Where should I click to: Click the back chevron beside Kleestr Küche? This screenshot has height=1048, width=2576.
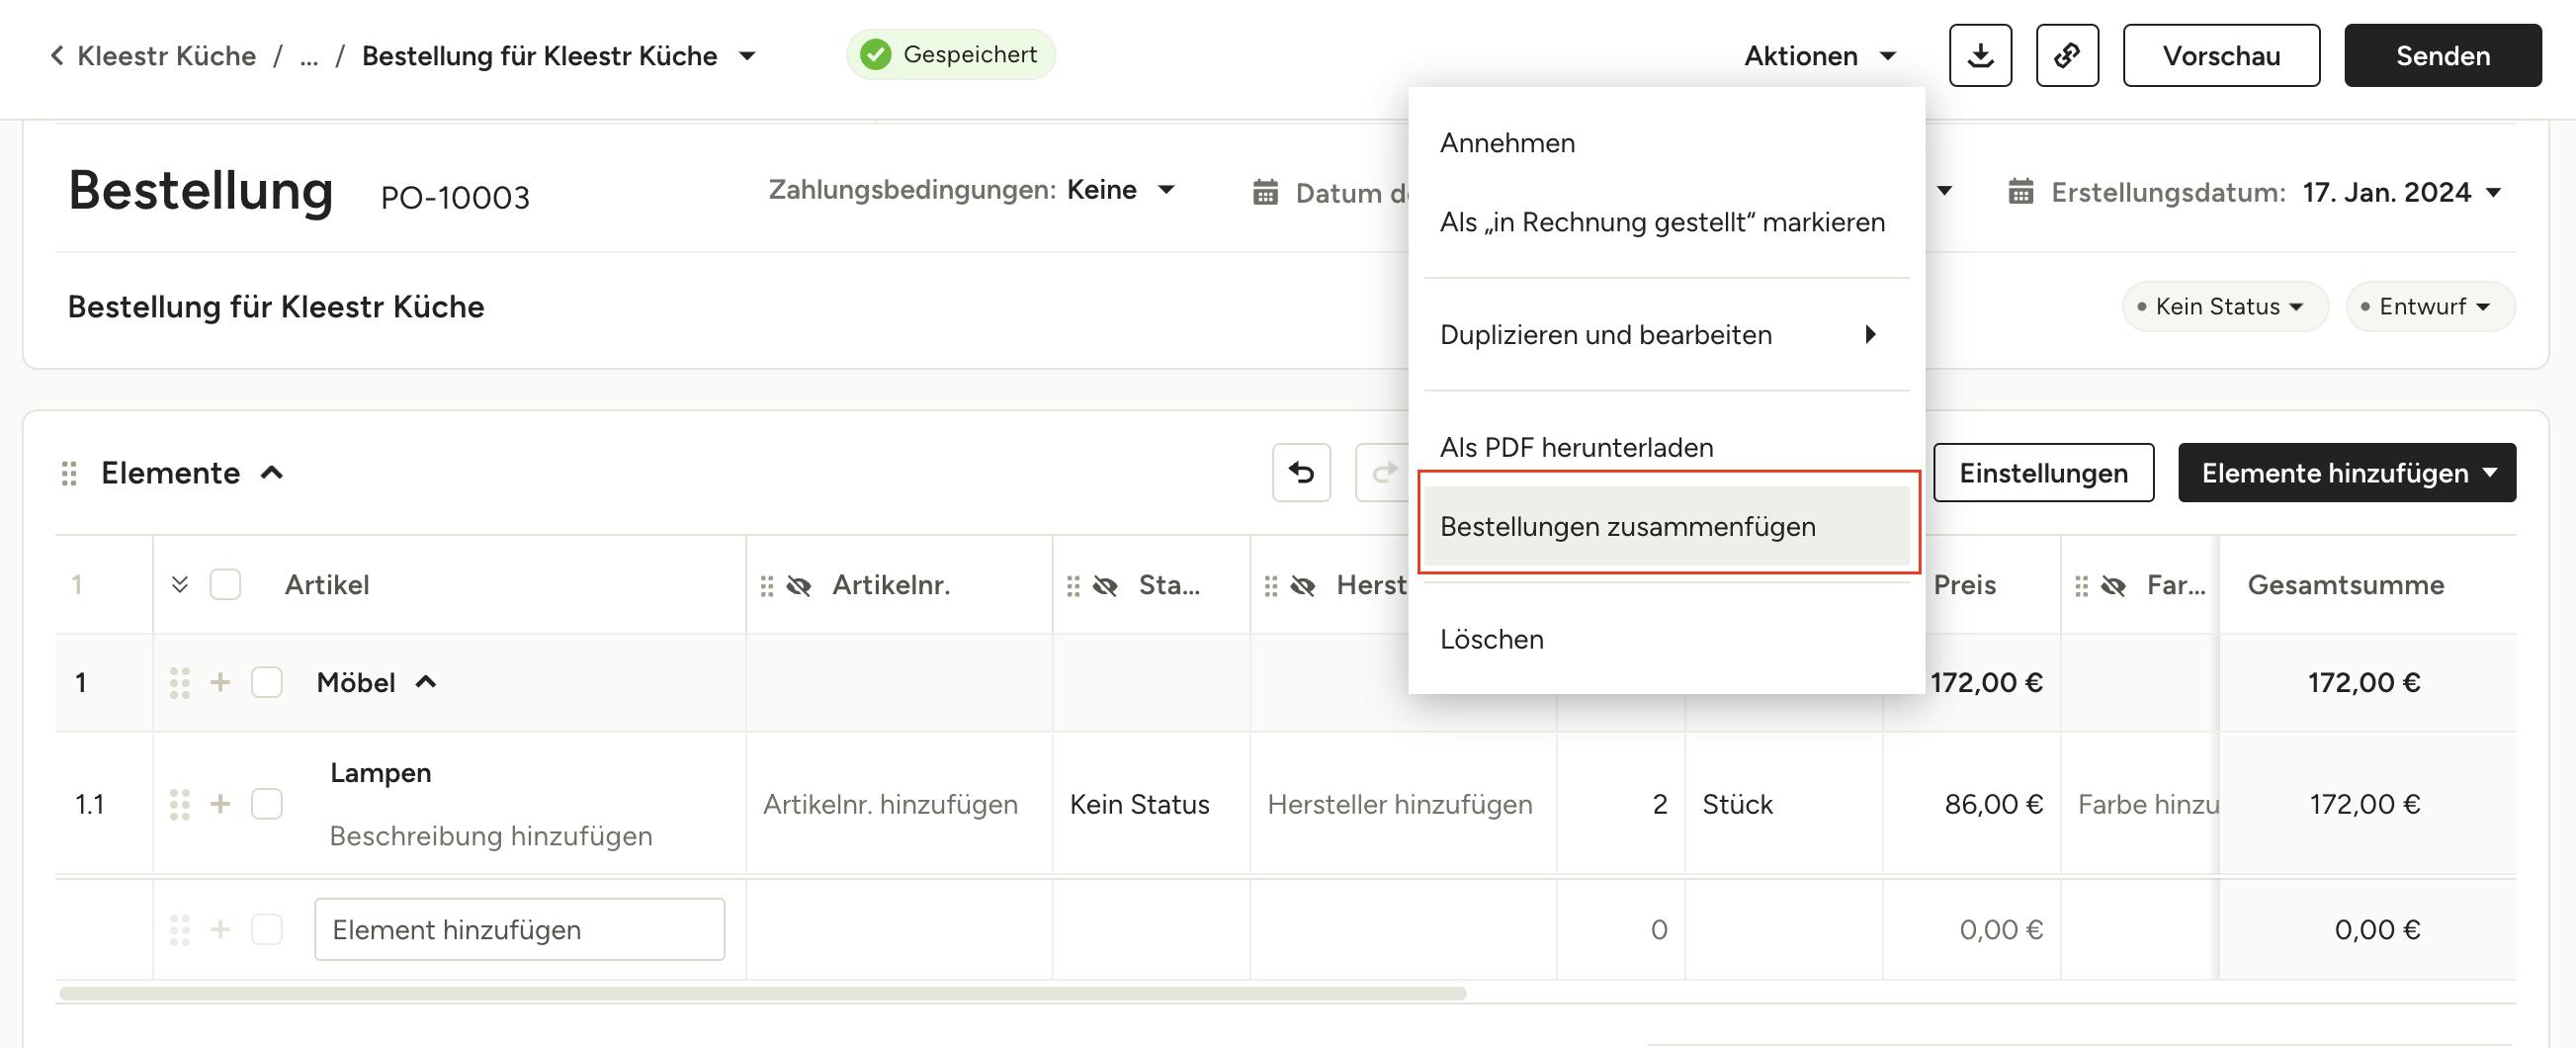point(57,56)
